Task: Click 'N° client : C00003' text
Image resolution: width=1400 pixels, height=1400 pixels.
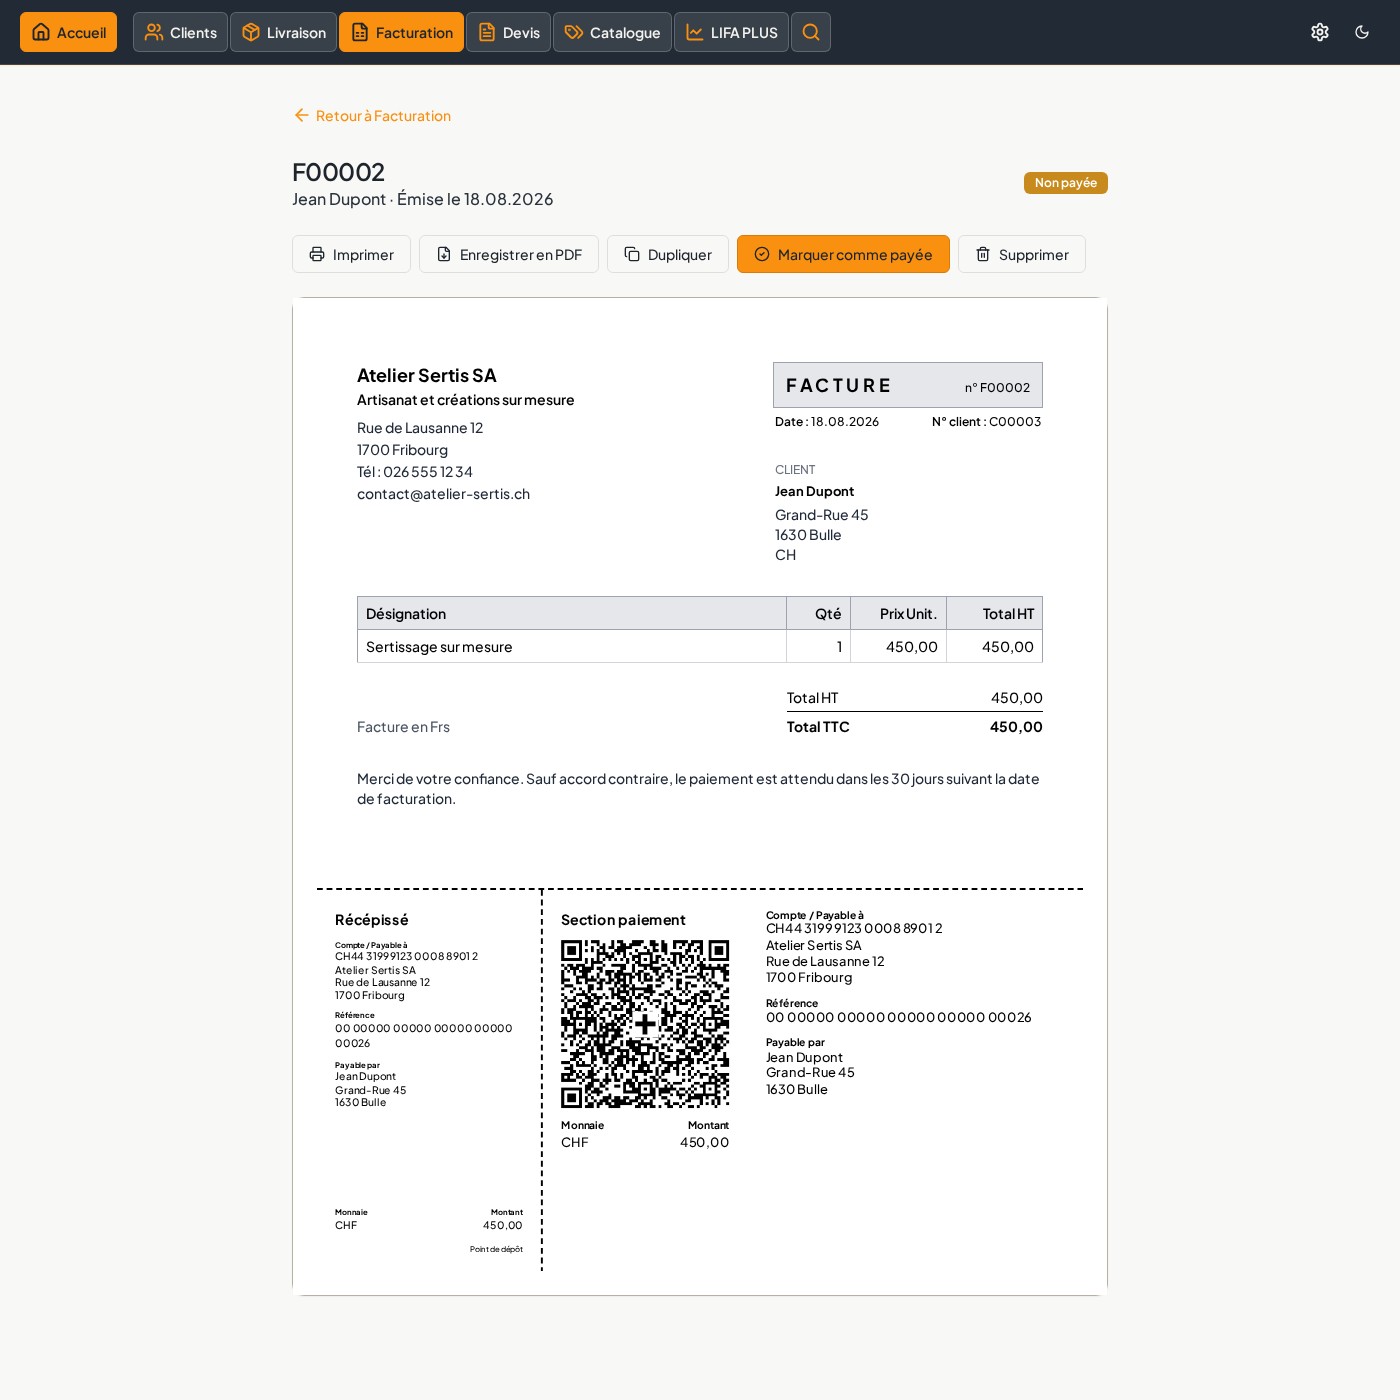Action: (x=987, y=422)
